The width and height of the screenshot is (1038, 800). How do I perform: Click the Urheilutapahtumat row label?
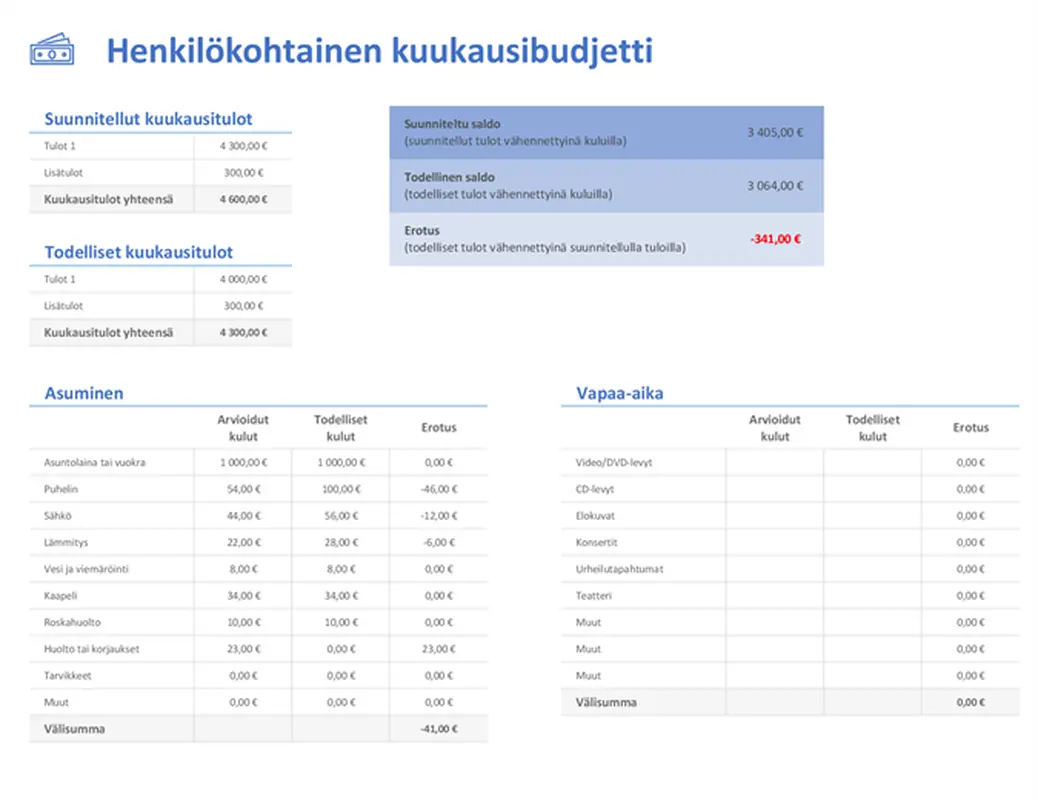click(x=619, y=569)
